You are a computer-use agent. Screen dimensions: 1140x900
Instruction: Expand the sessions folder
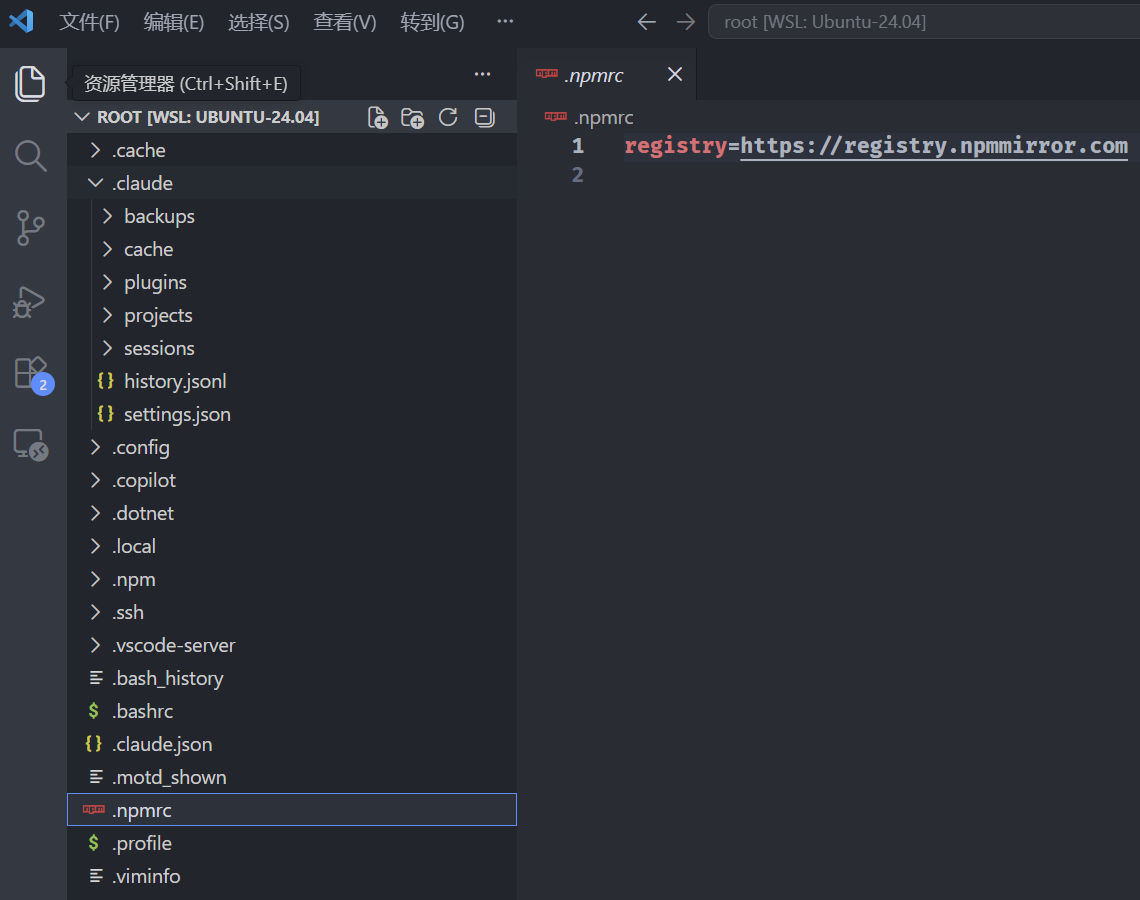point(292,348)
